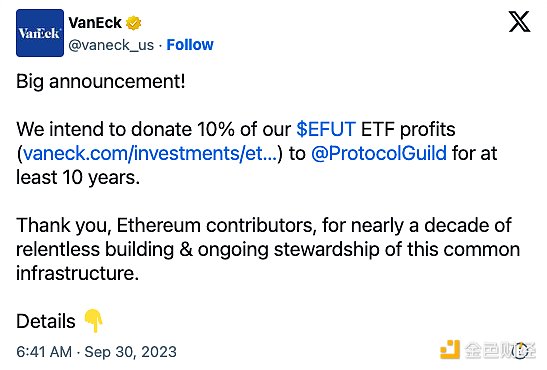Click the 'Big announcement!' text line
The width and height of the screenshot is (547, 370).
pyautogui.click(x=101, y=82)
